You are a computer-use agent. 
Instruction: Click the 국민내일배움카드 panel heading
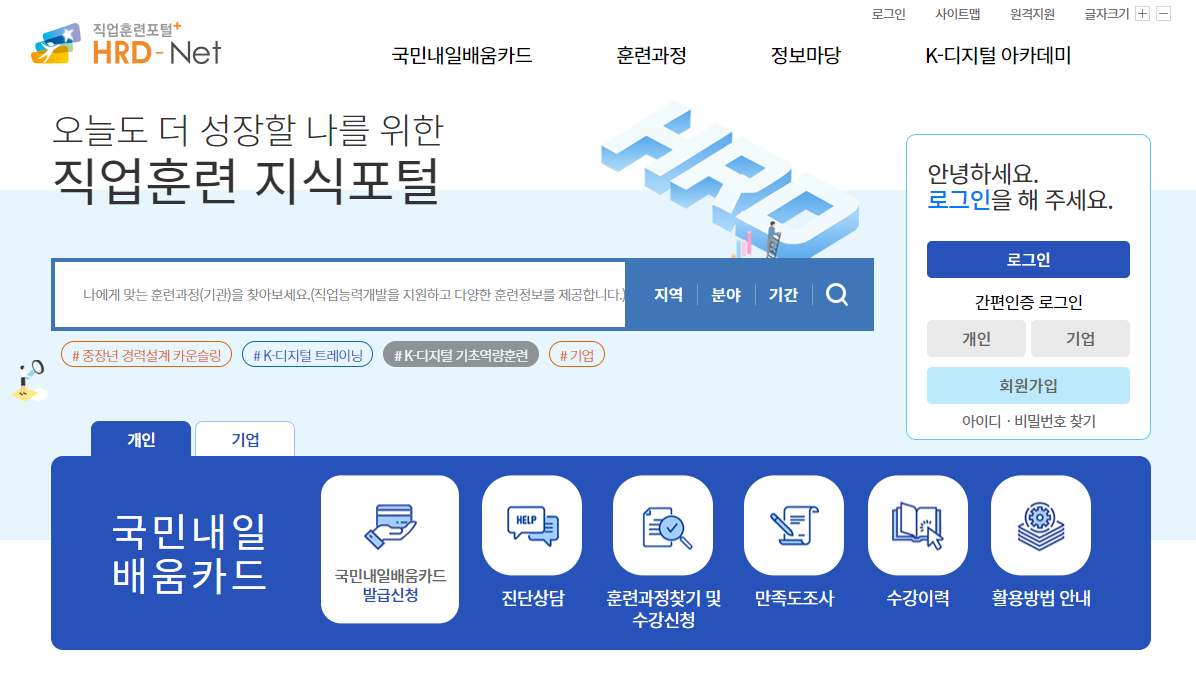click(189, 553)
